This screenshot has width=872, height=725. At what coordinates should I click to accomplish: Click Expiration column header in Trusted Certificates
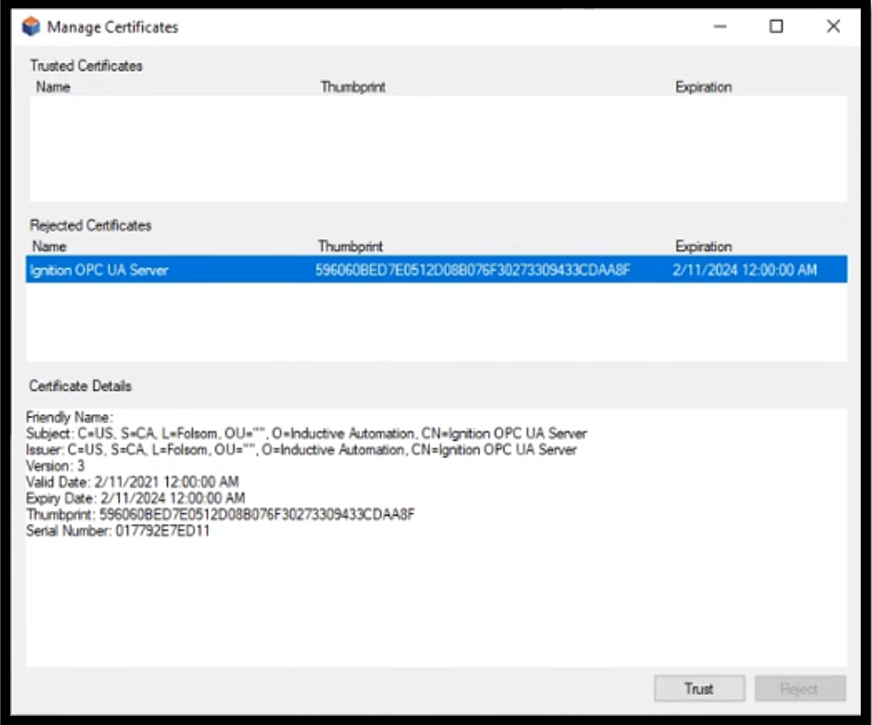703,87
